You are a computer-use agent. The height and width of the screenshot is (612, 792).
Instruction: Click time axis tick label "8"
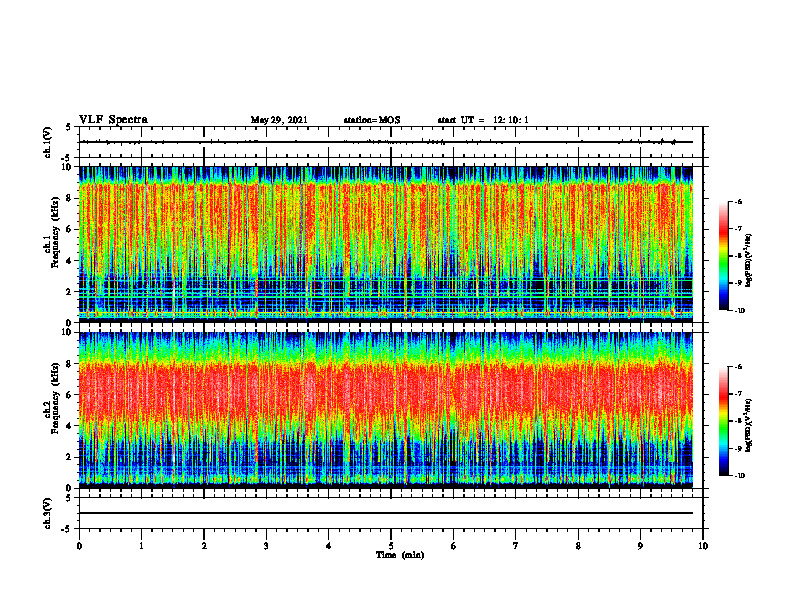click(x=578, y=546)
